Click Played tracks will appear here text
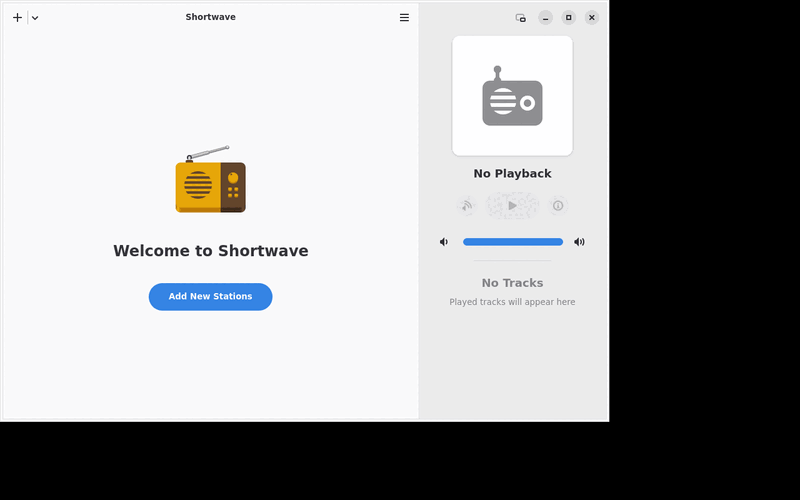Screen dimensions: 800x500 (x=512, y=302)
